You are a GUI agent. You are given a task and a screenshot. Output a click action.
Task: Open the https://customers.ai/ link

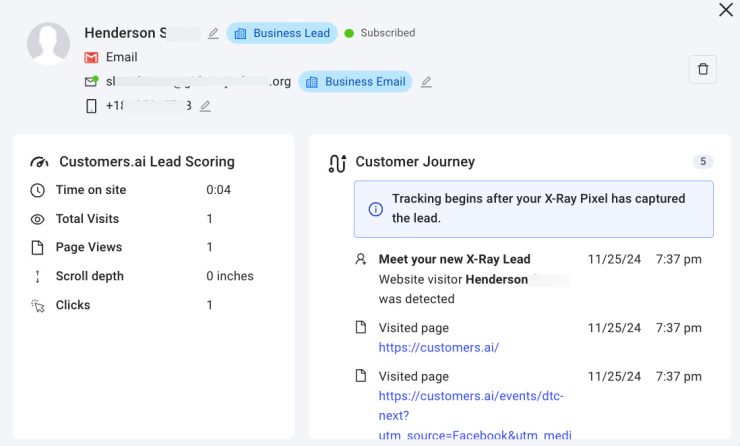(438, 347)
